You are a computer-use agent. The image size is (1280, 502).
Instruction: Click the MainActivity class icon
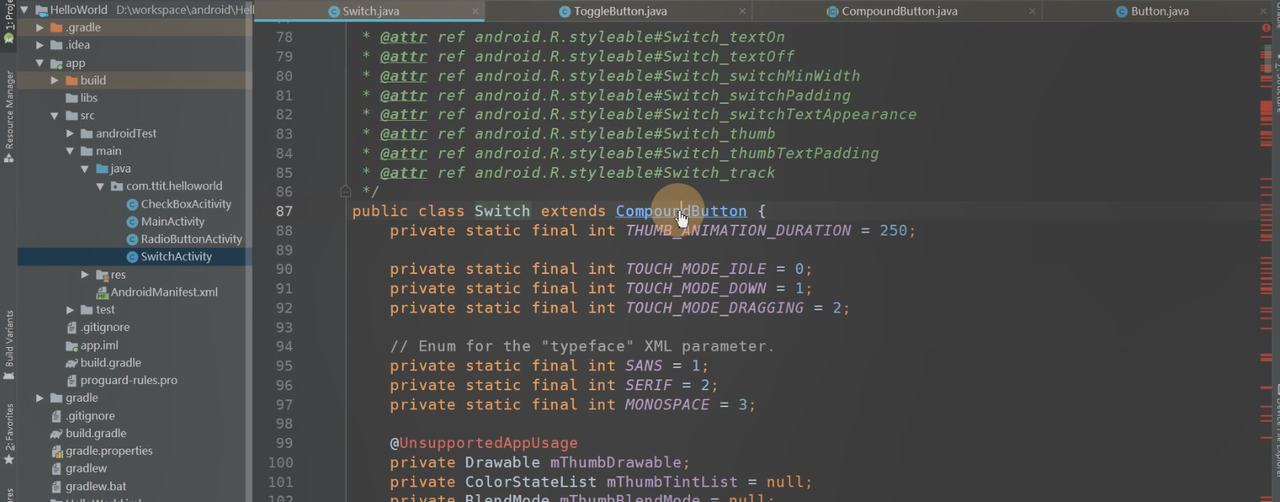[132, 221]
